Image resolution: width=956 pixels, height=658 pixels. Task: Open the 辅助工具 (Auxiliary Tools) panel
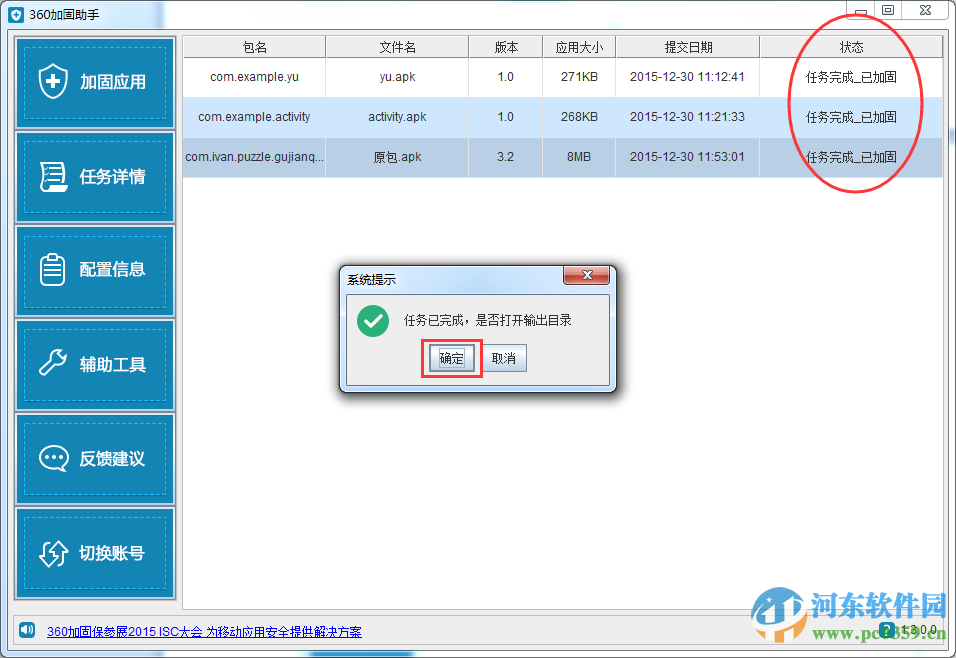(94, 364)
